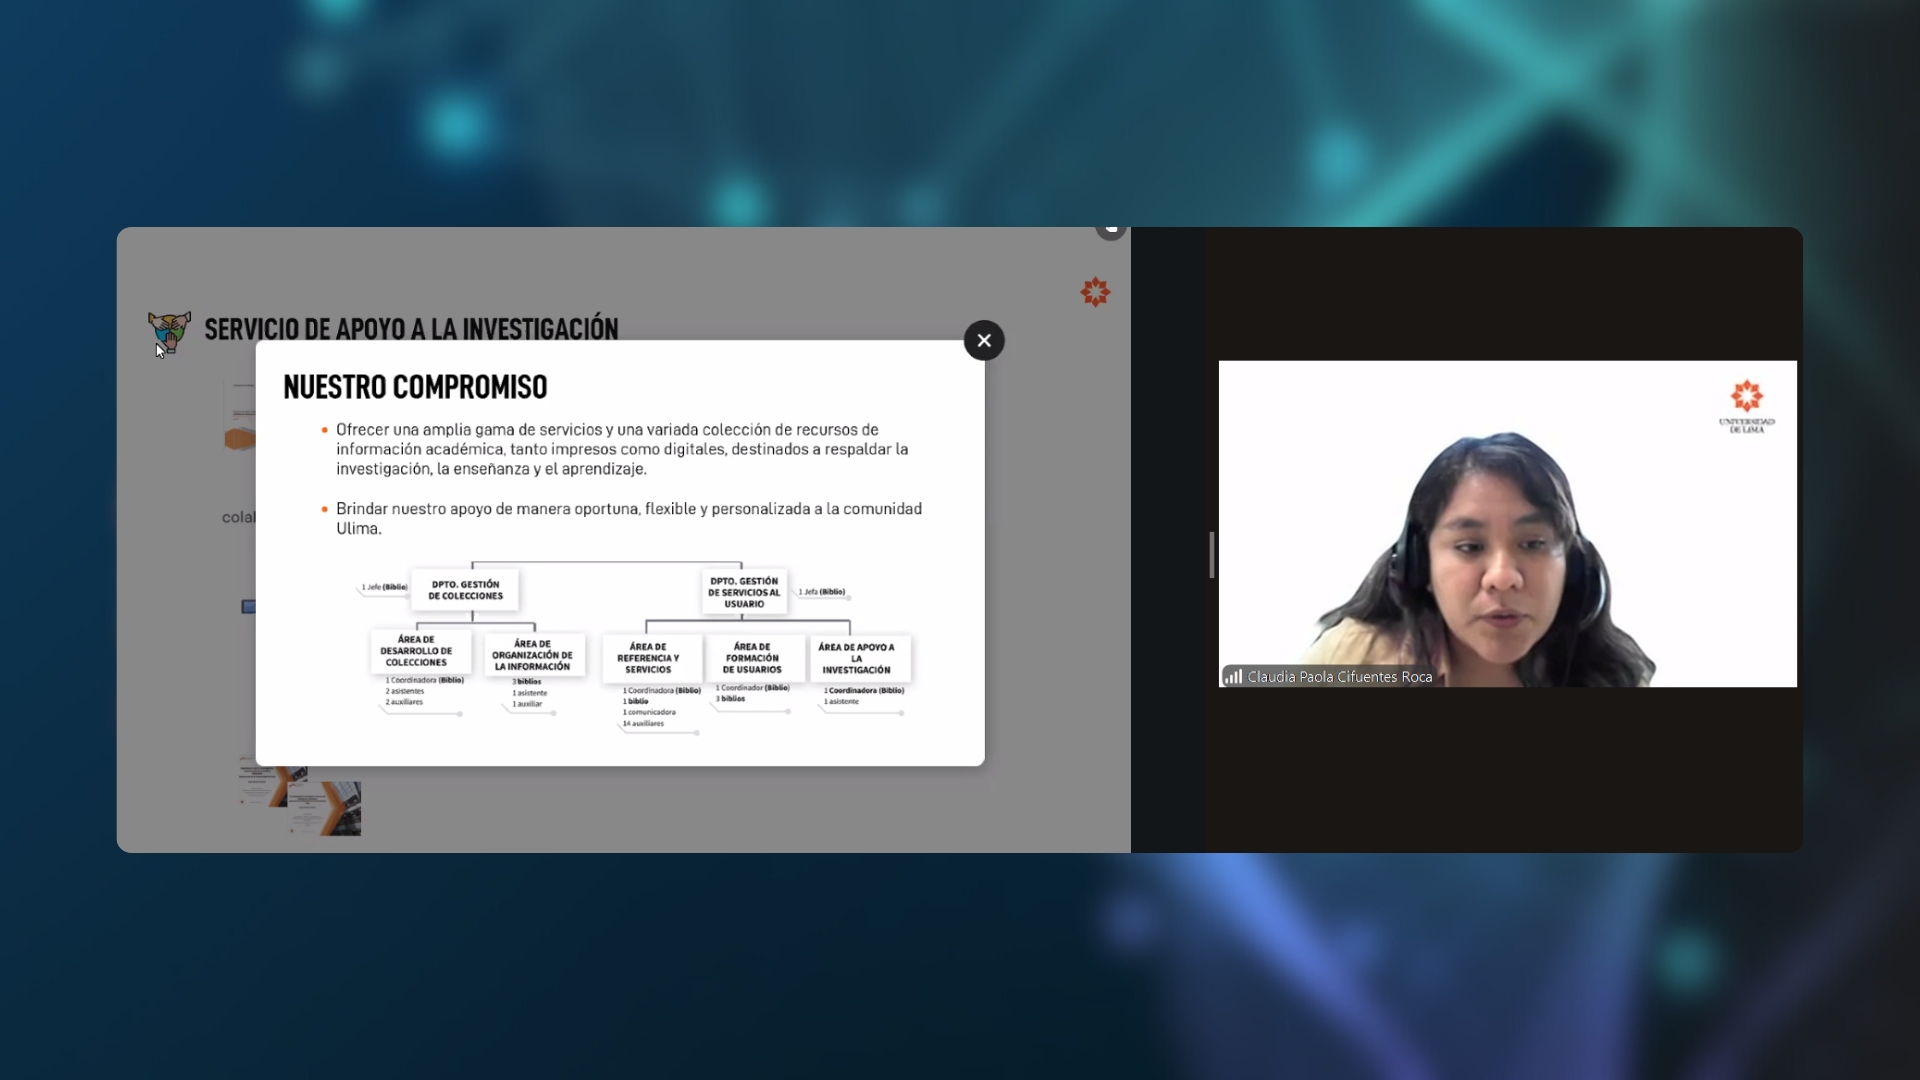1920x1080 pixels.
Task: Click the small blue icon at the left slide edge
Action: pyautogui.click(x=248, y=607)
